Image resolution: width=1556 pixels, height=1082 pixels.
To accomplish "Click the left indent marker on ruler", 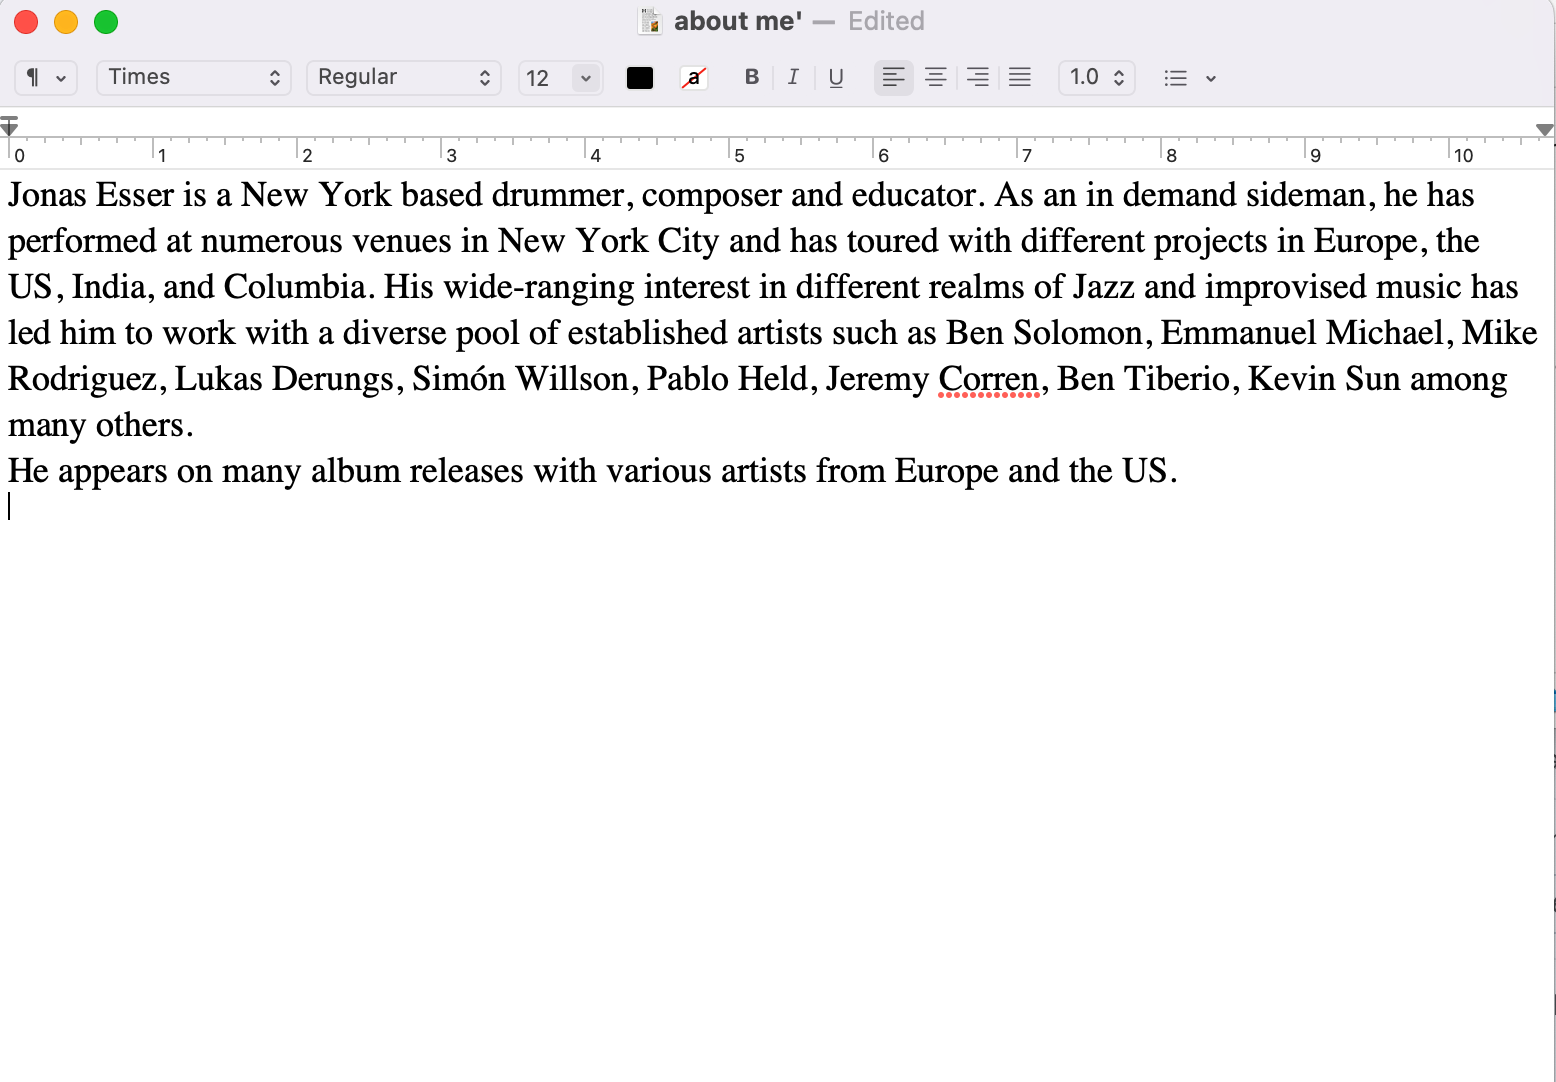I will coord(9,127).
